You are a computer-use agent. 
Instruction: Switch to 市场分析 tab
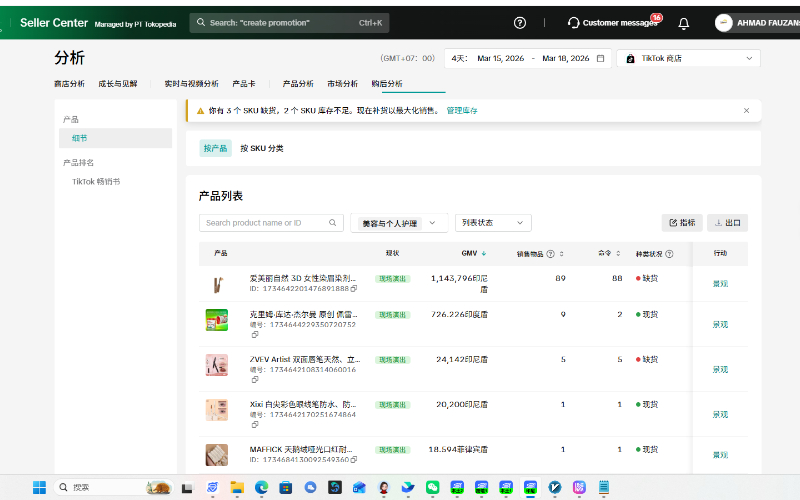[x=342, y=84]
